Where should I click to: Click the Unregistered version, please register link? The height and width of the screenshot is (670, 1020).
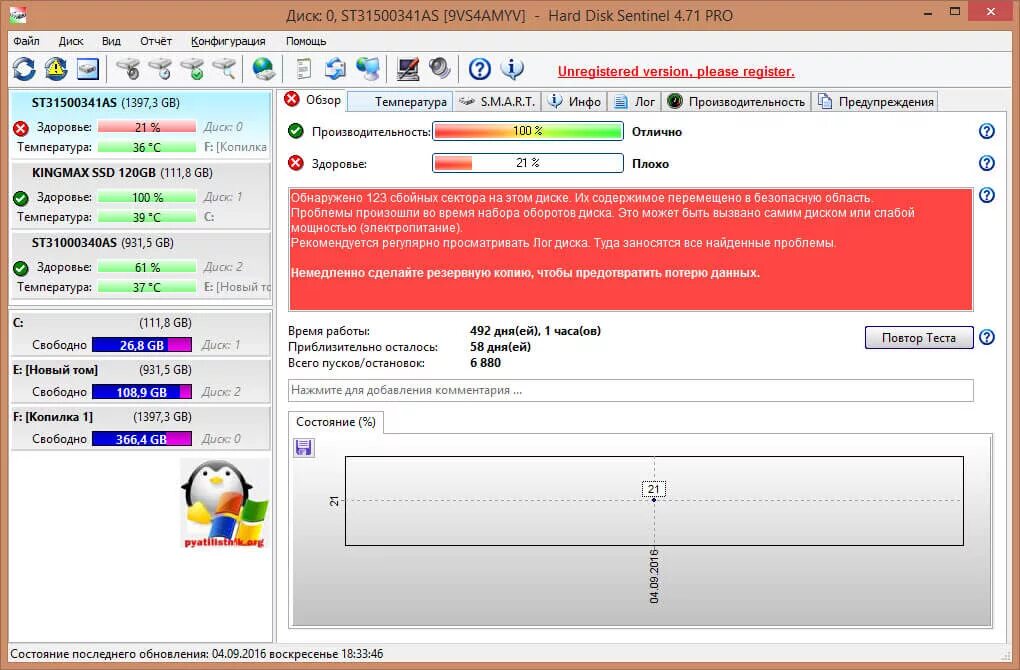676,72
